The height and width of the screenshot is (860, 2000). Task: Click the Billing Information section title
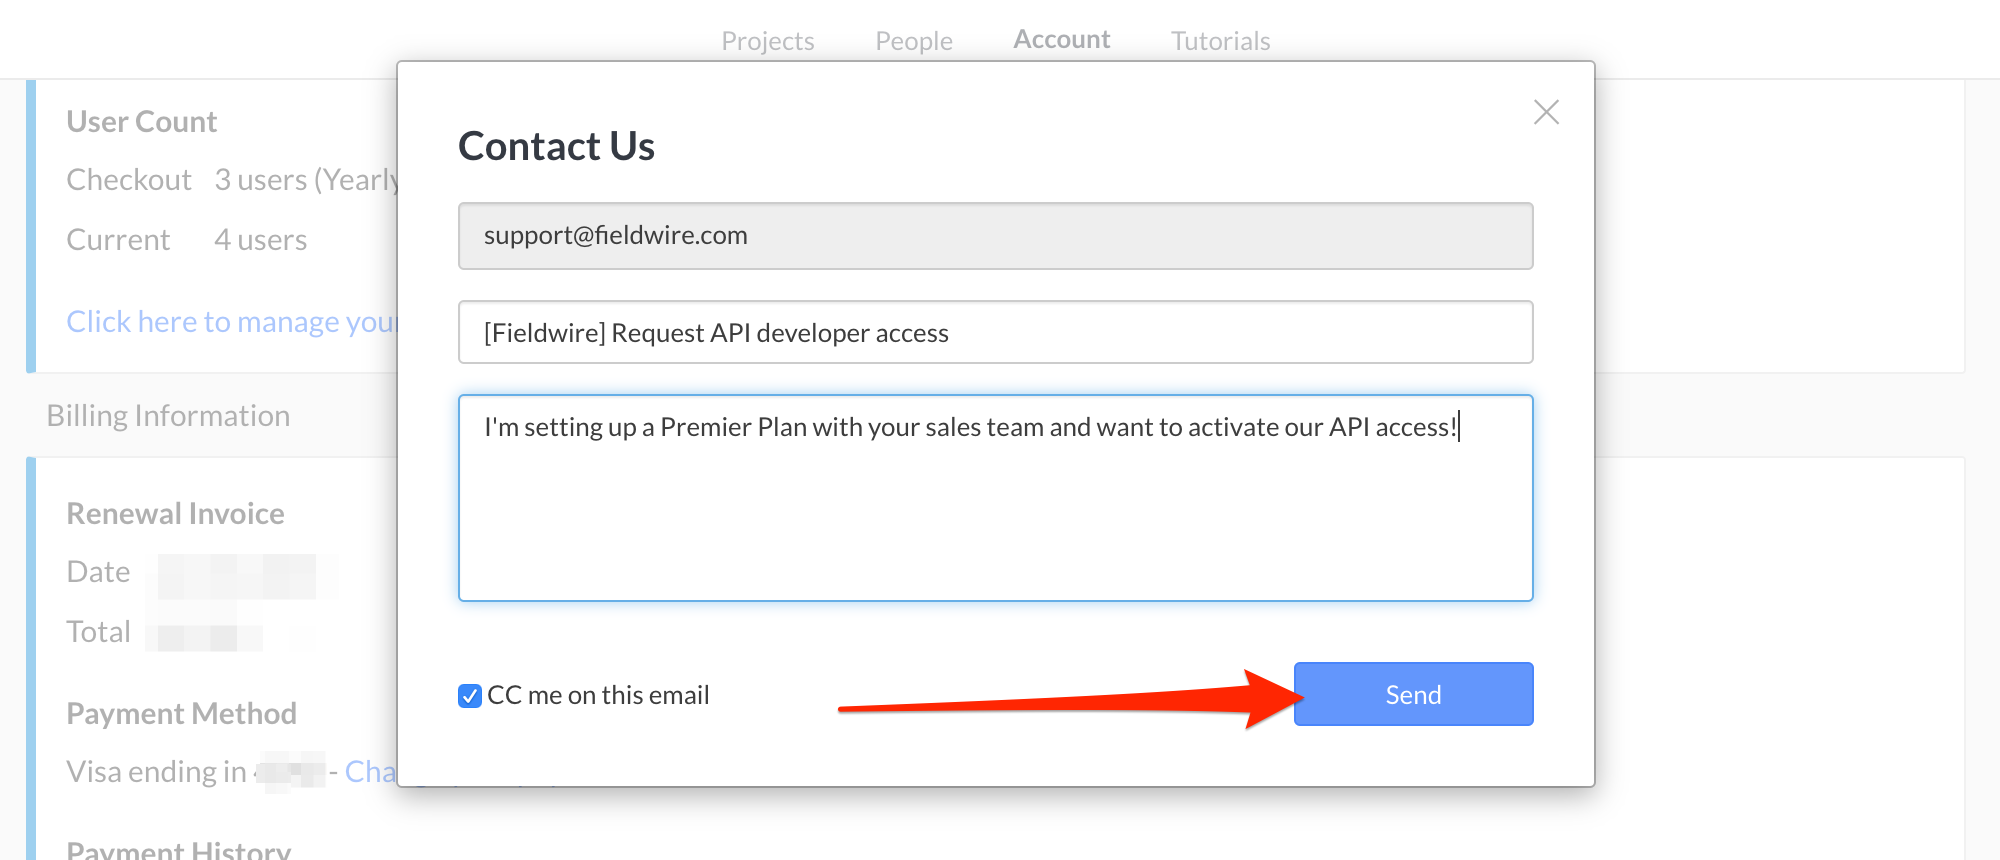coord(168,416)
